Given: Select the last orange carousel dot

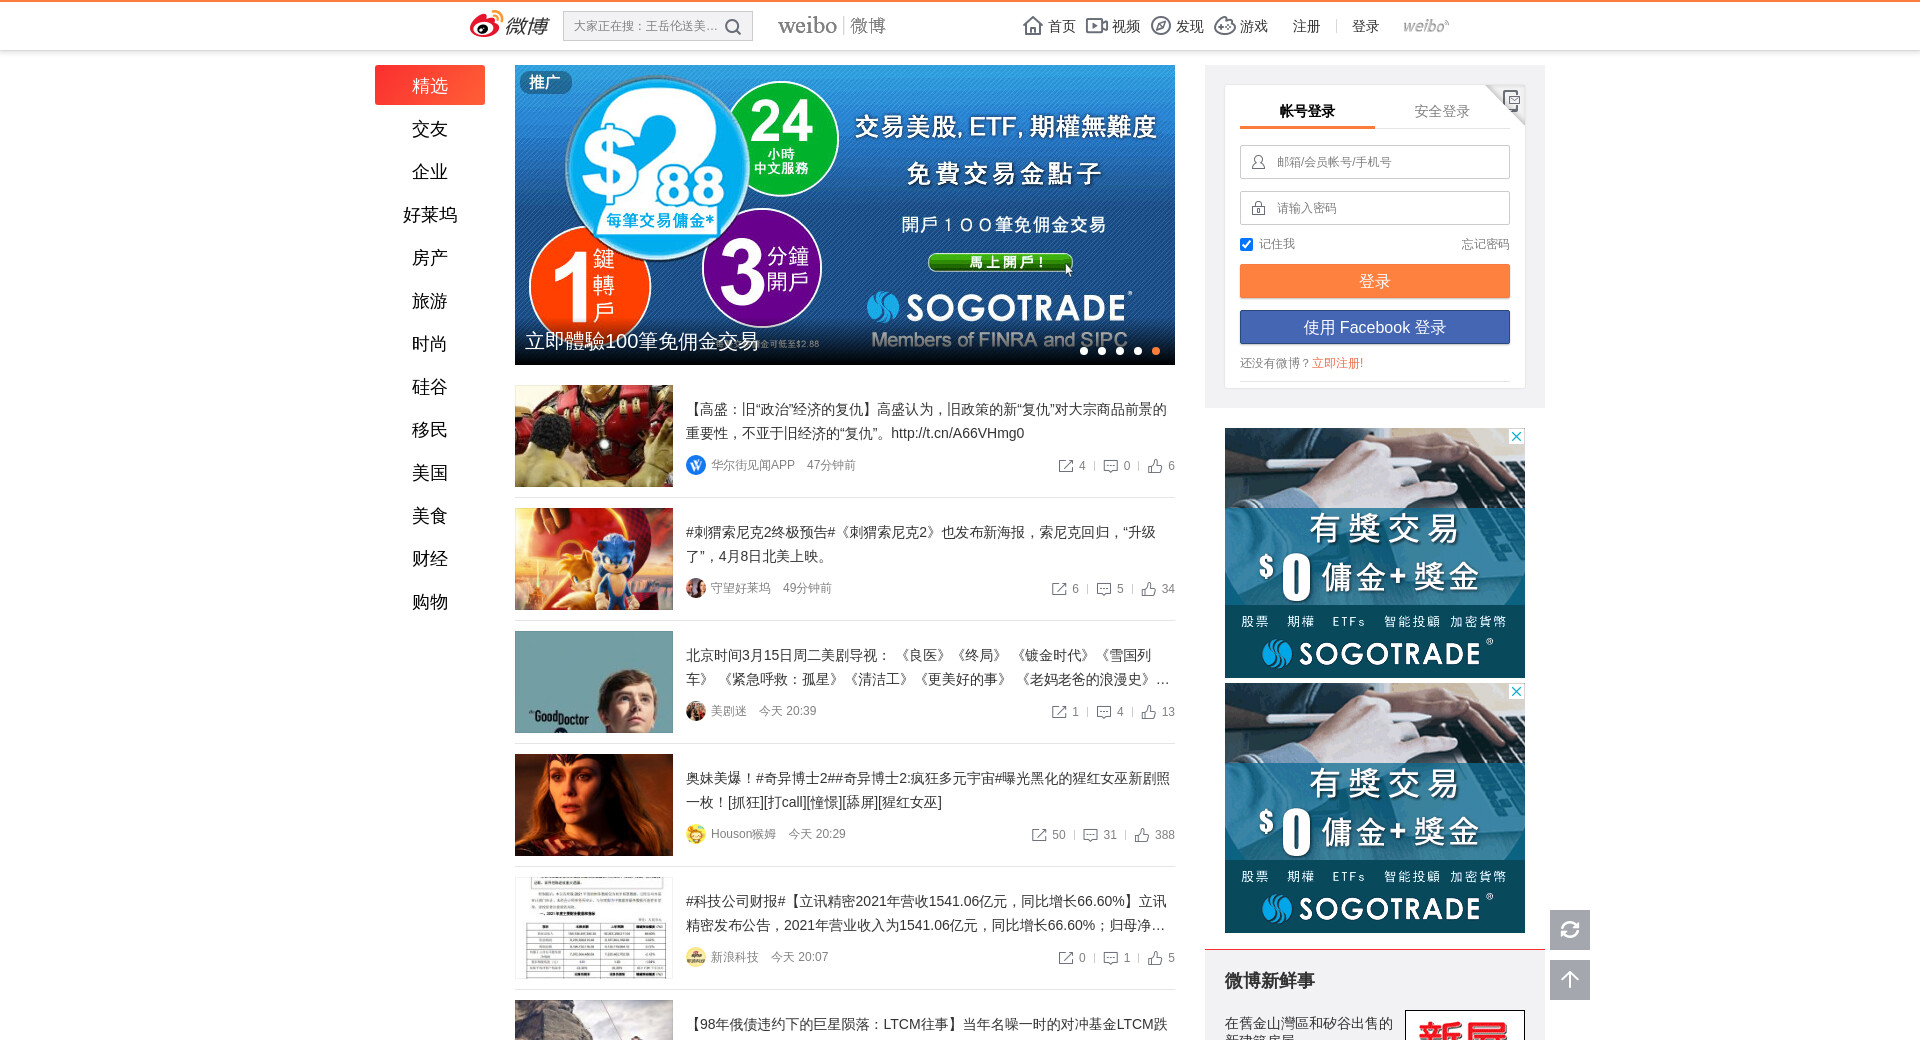Looking at the screenshot, I should 1156,351.
